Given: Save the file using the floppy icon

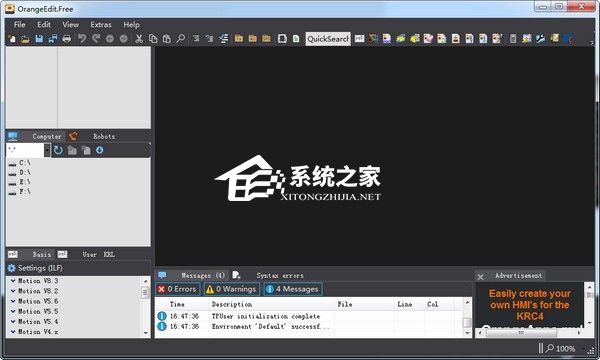Looking at the screenshot, I should pyautogui.click(x=39, y=39).
